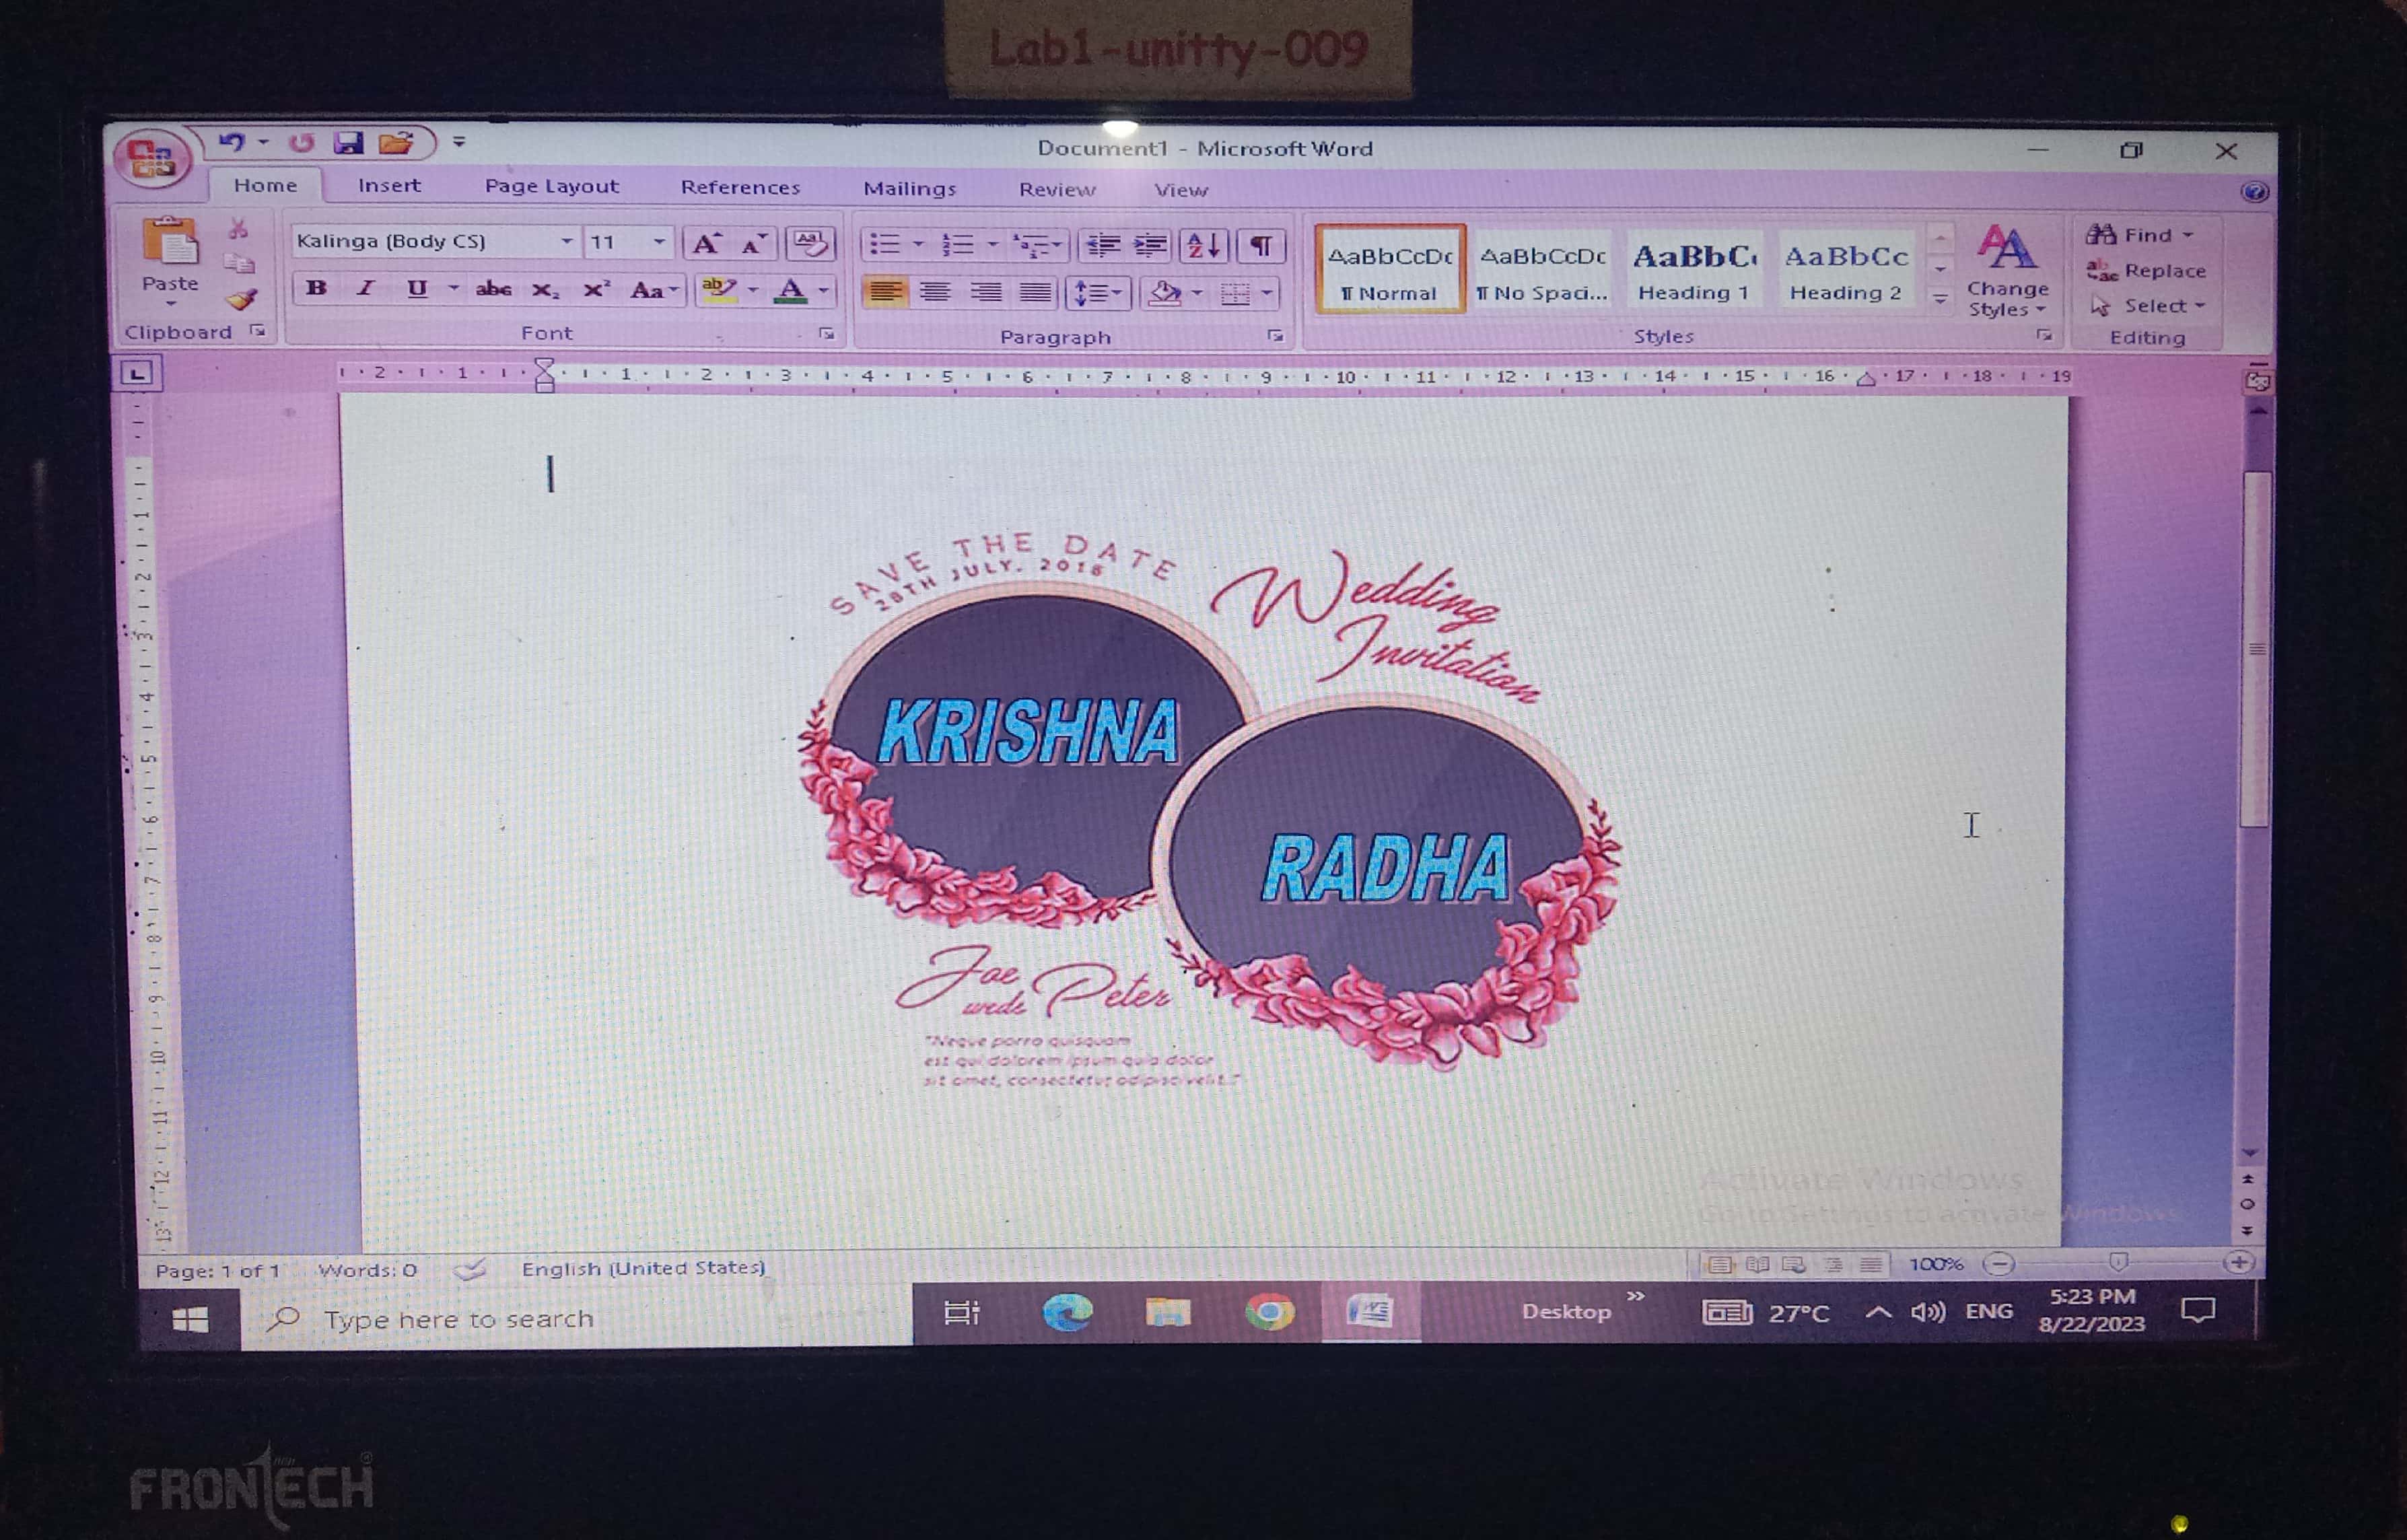Open the Page Layout tab
This screenshot has width=2407, height=1540.
tap(551, 186)
